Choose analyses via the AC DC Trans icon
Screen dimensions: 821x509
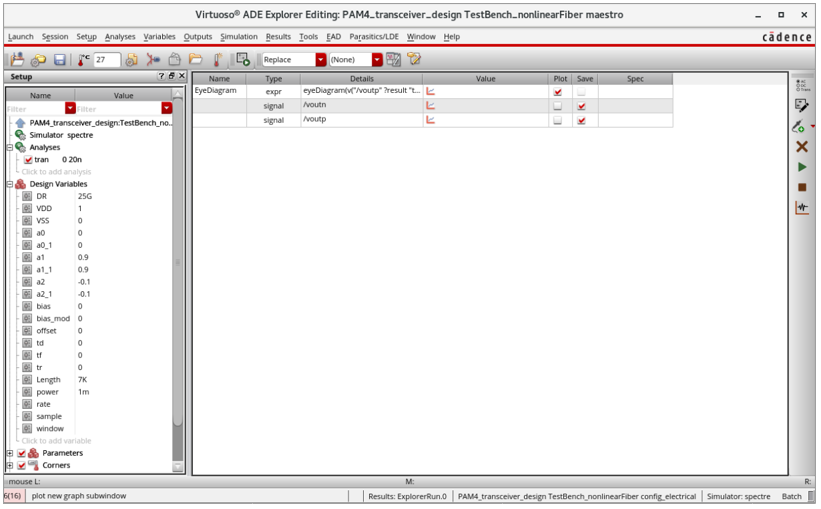[x=802, y=85]
